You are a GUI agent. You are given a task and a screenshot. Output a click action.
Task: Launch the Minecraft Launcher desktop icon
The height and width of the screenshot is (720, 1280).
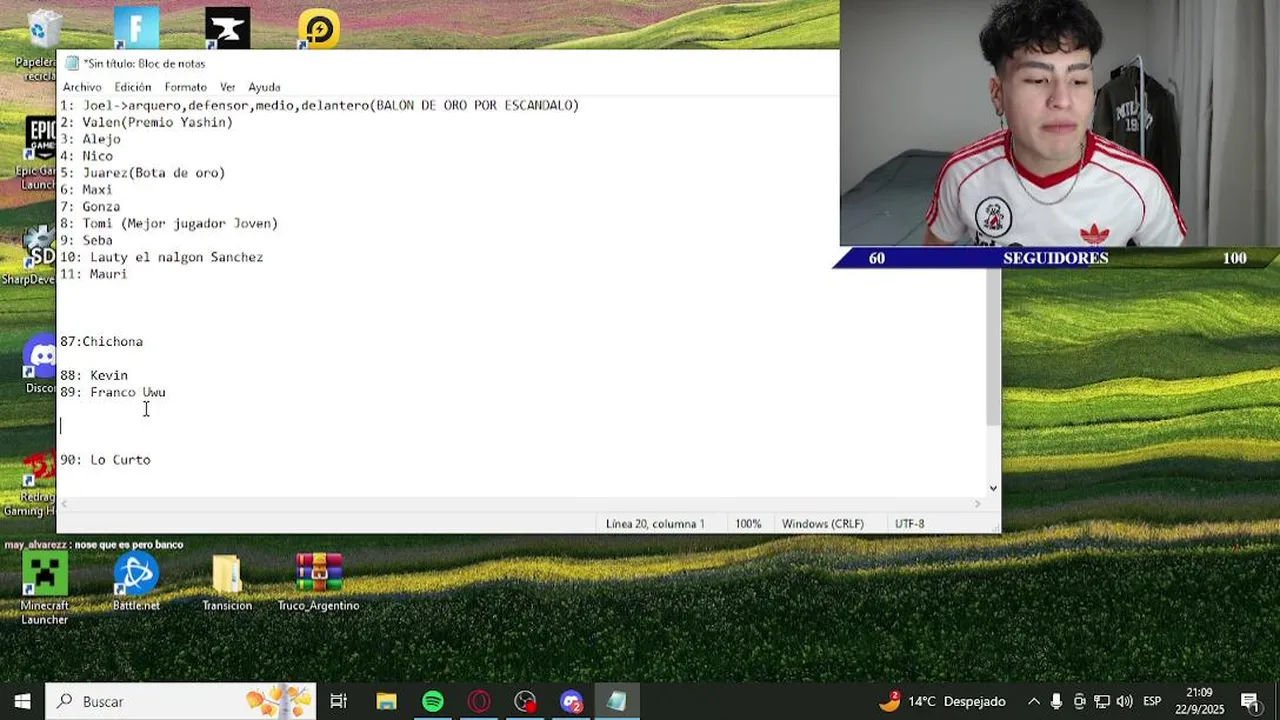click(45, 589)
